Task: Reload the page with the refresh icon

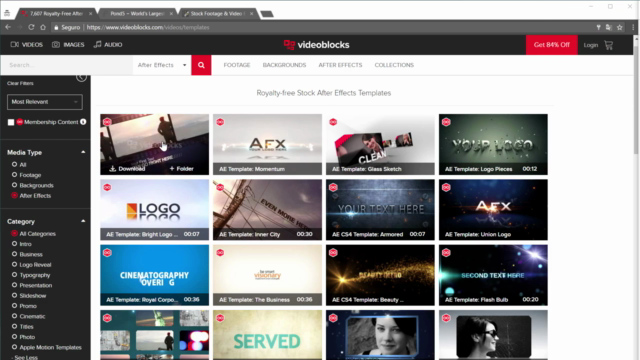Action: pos(31,27)
